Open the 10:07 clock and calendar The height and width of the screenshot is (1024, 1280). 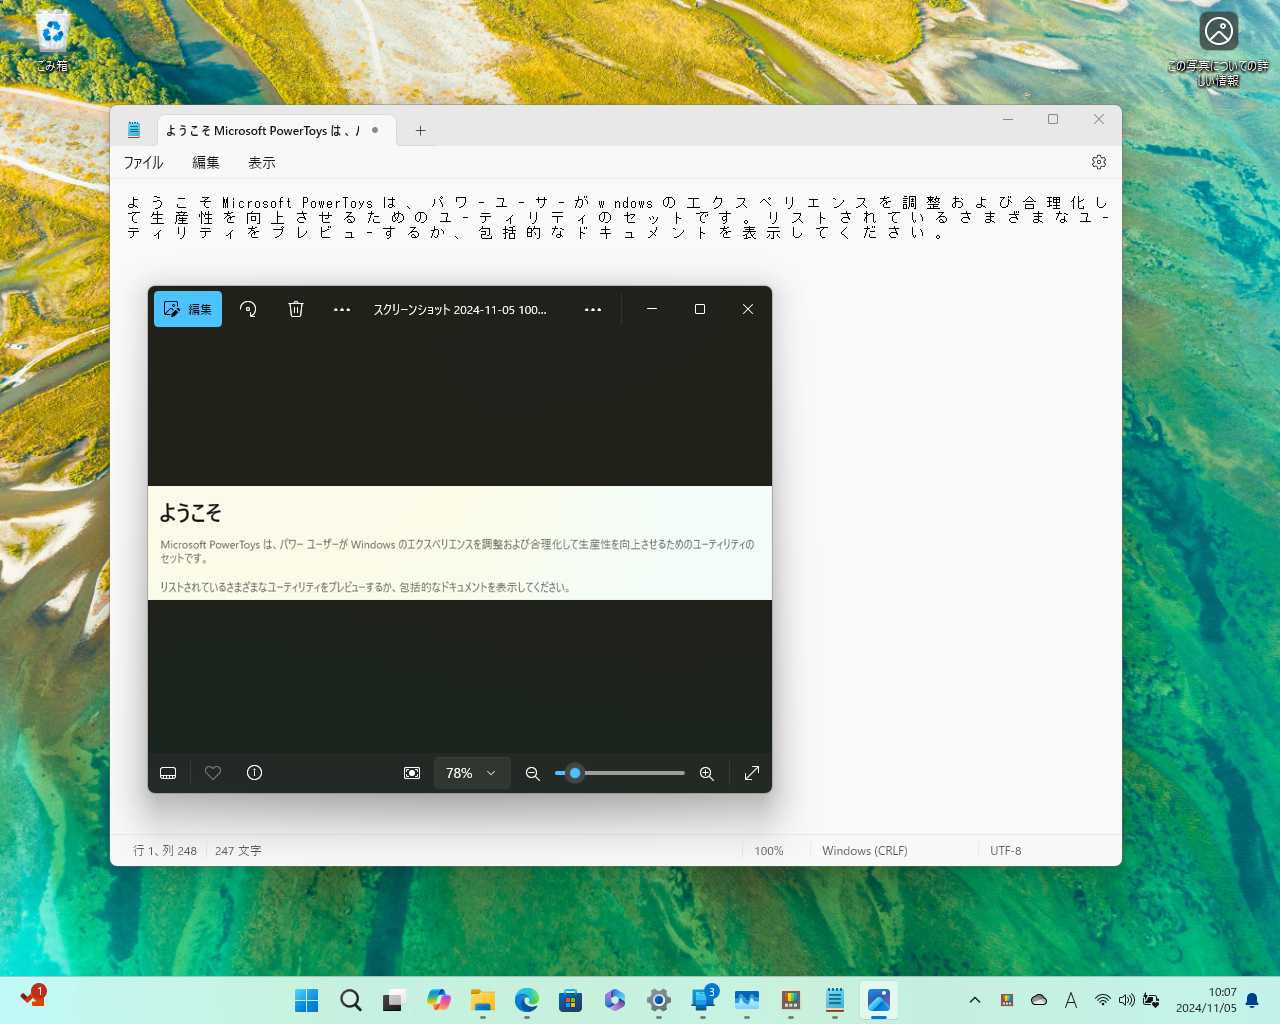pyautogui.click(x=1206, y=1000)
